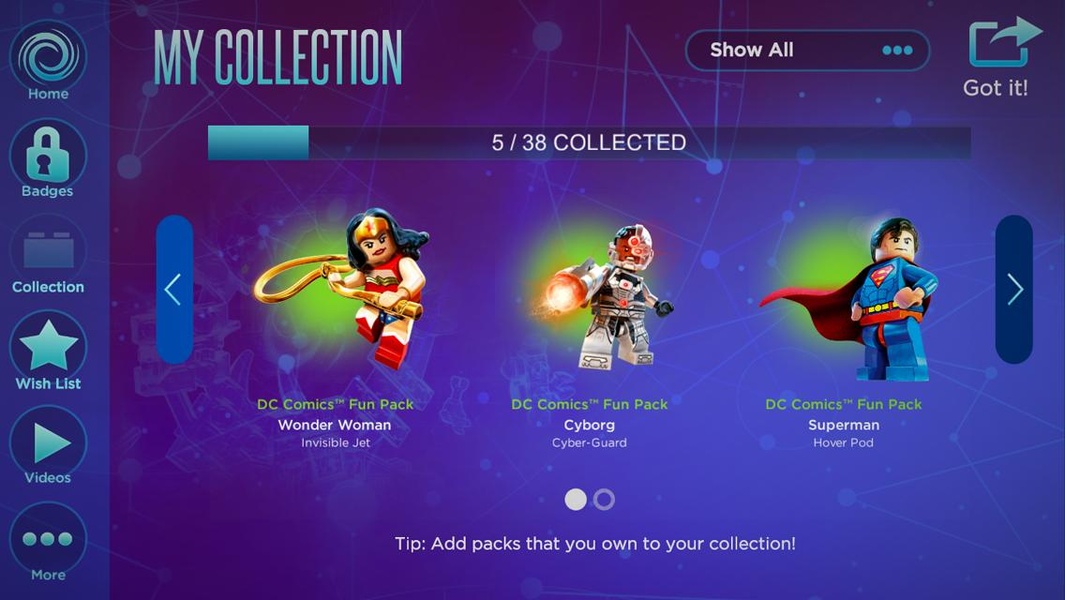Click the share arrow icon
Image resolution: width=1065 pixels, height=600 pixels.
pos(1004,41)
